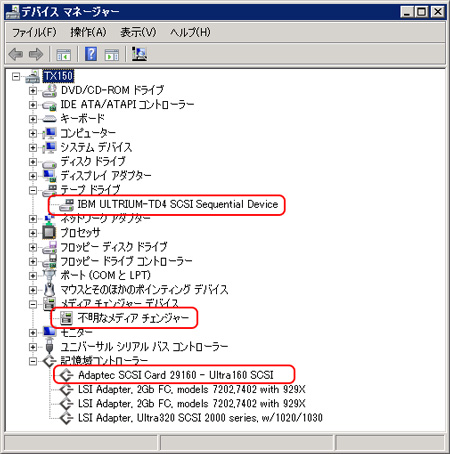450x454 pixels.
Task: Click the scan for hardware changes icon
Action: coord(139,54)
